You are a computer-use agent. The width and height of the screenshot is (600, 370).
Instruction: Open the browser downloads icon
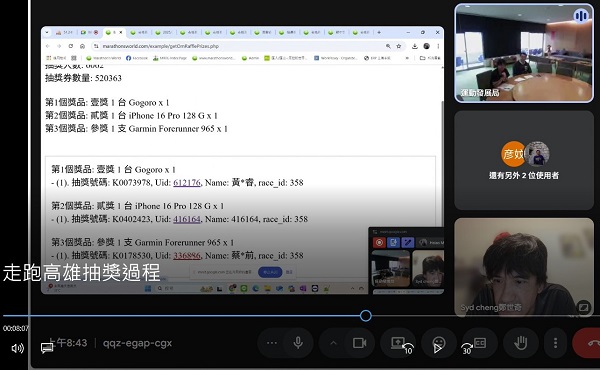(x=414, y=46)
